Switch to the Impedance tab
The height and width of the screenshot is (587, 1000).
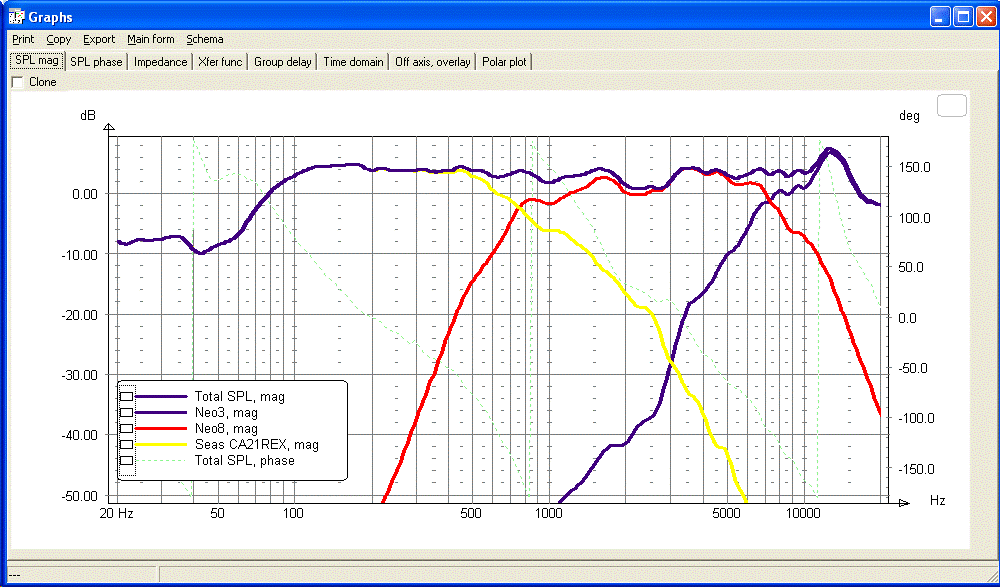[161, 62]
